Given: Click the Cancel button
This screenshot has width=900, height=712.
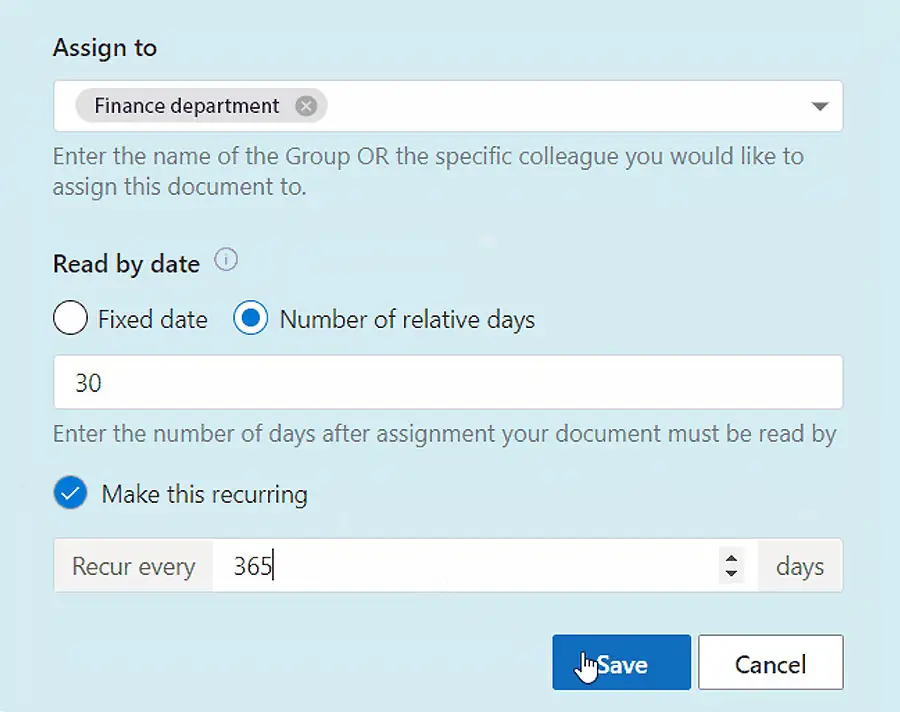Looking at the screenshot, I should (770, 662).
